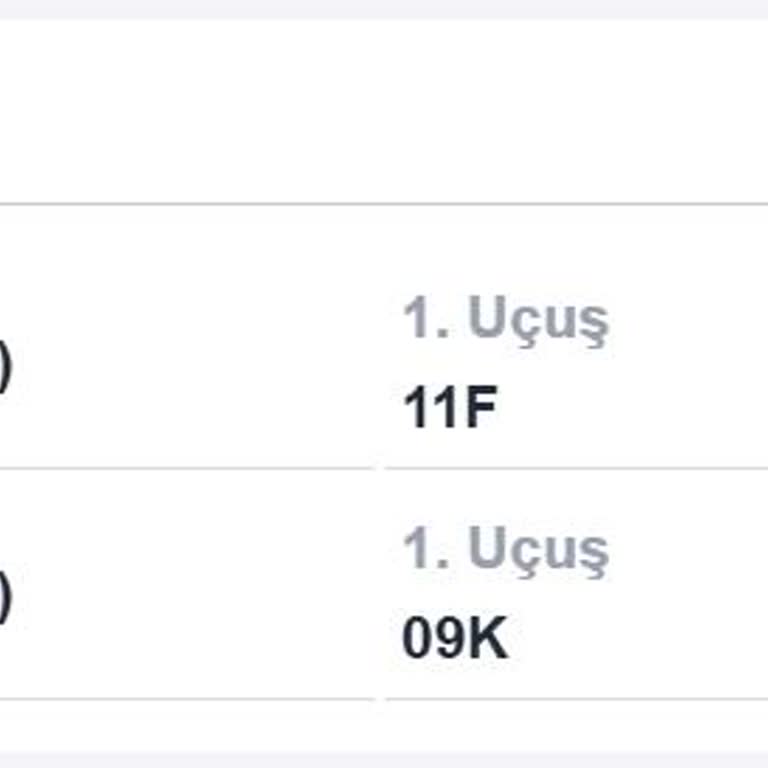Click the divider line above the 11F row
This screenshot has height=768, width=768.
point(384,204)
